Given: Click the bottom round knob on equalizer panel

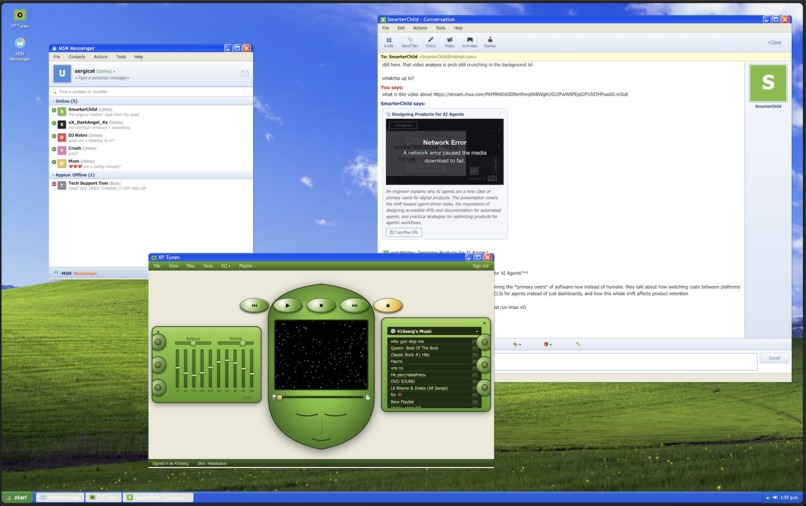Looking at the screenshot, I should 159,387.
